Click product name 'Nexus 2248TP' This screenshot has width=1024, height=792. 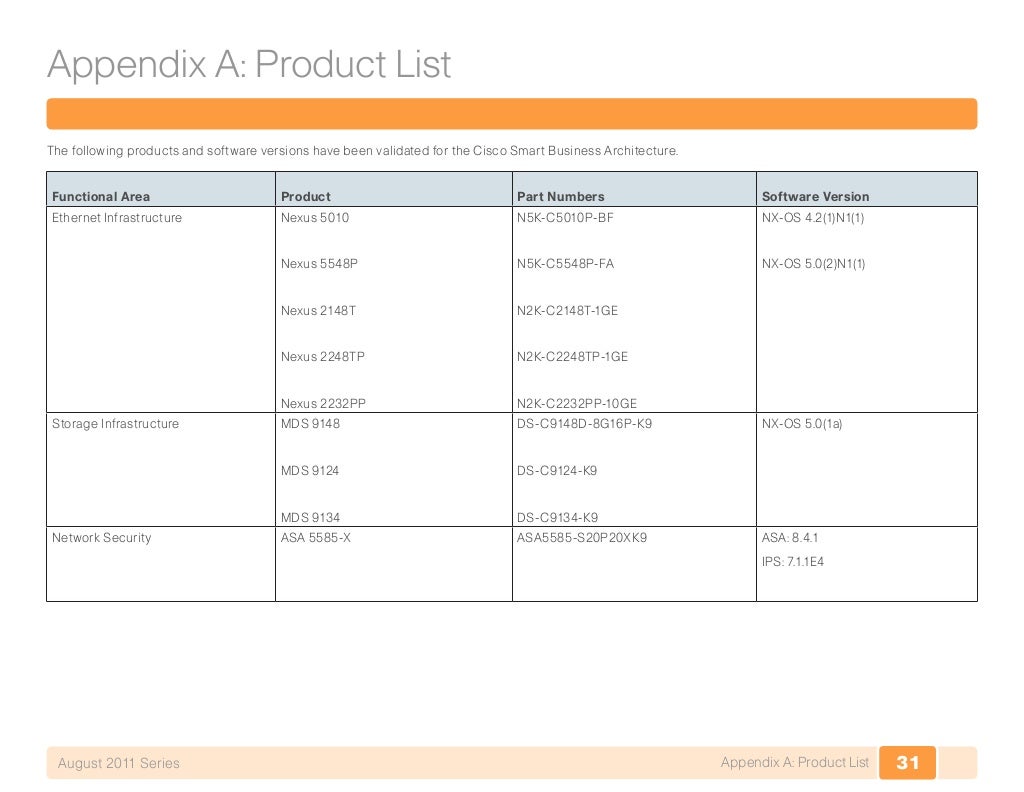pos(323,356)
